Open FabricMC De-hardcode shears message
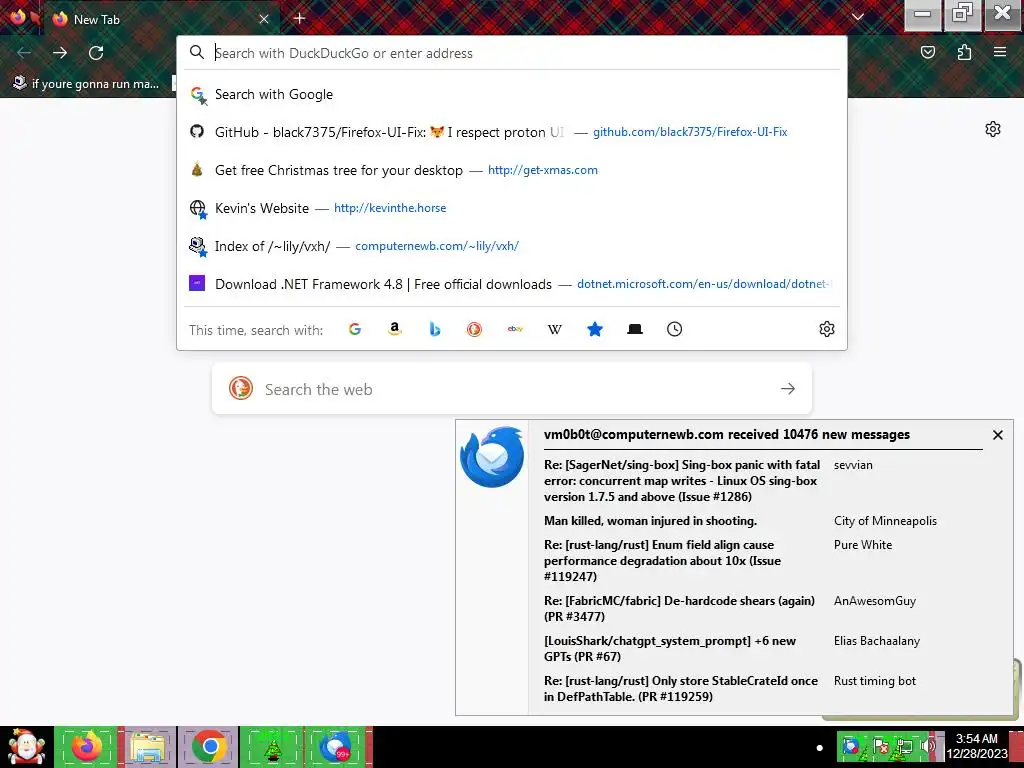1024x768 pixels. pos(679,609)
